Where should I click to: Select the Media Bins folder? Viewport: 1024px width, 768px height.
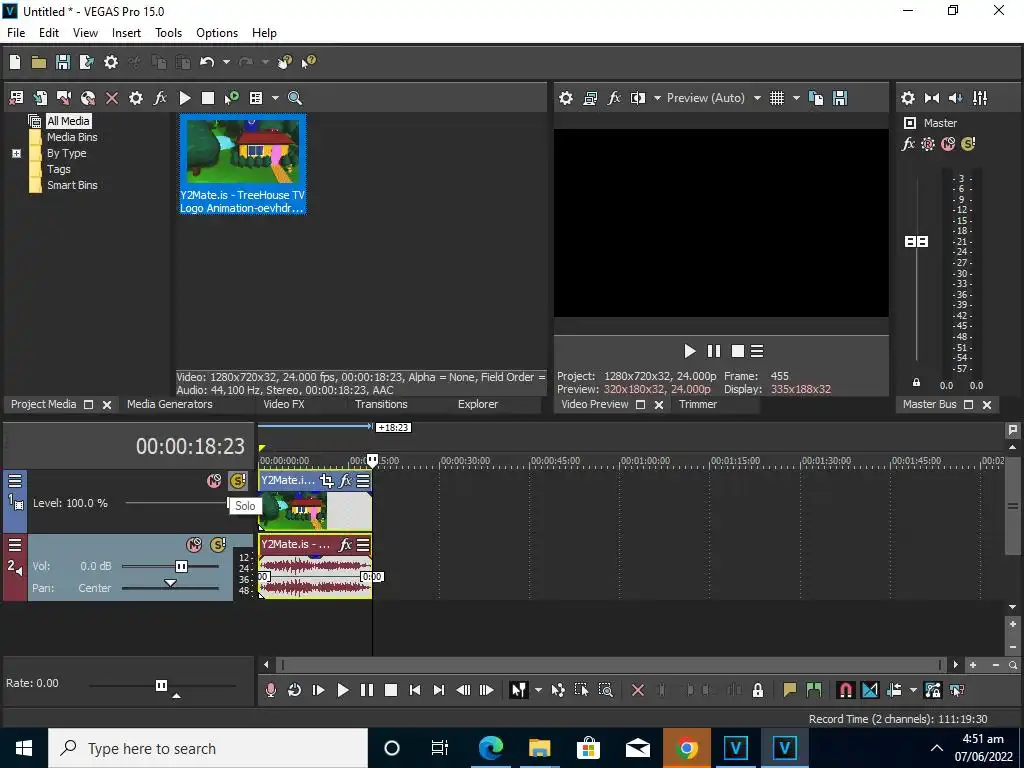coord(72,137)
